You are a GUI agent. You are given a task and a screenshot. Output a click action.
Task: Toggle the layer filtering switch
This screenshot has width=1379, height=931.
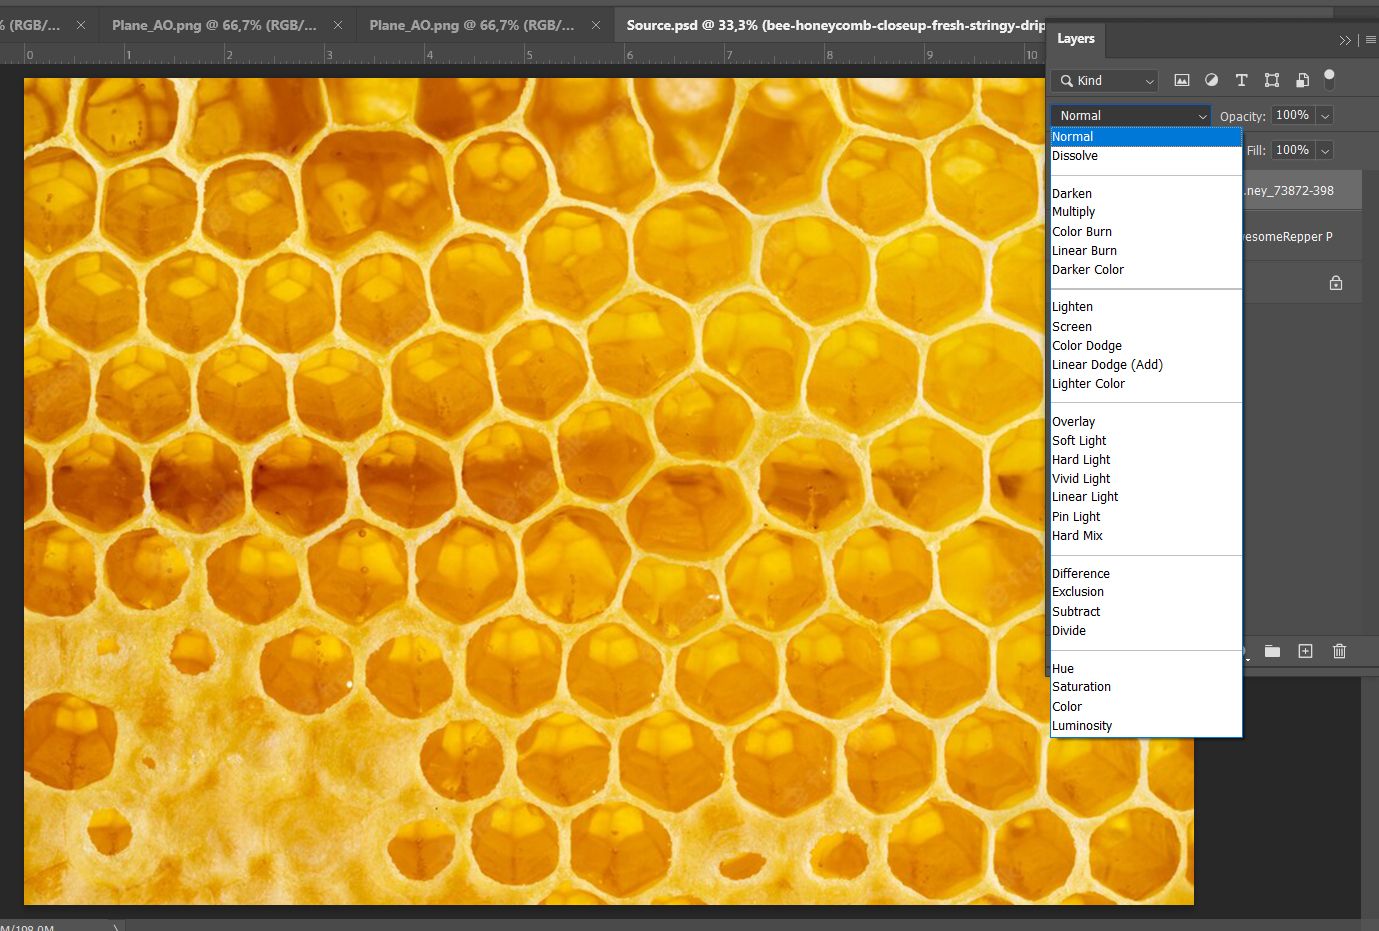(x=1329, y=78)
